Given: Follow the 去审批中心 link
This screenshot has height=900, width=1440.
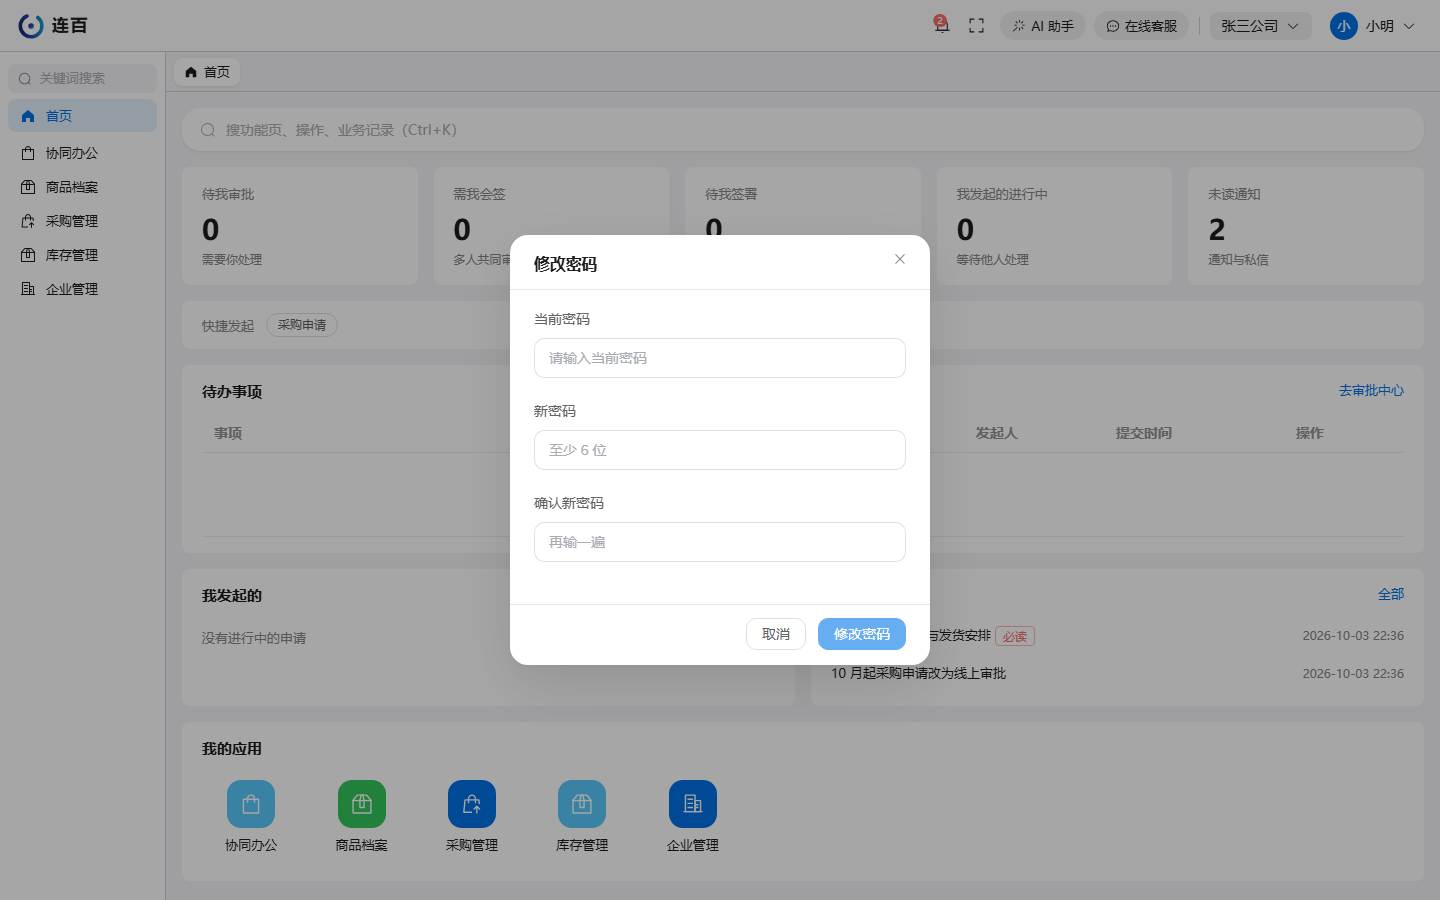Looking at the screenshot, I should [1371, 391].
